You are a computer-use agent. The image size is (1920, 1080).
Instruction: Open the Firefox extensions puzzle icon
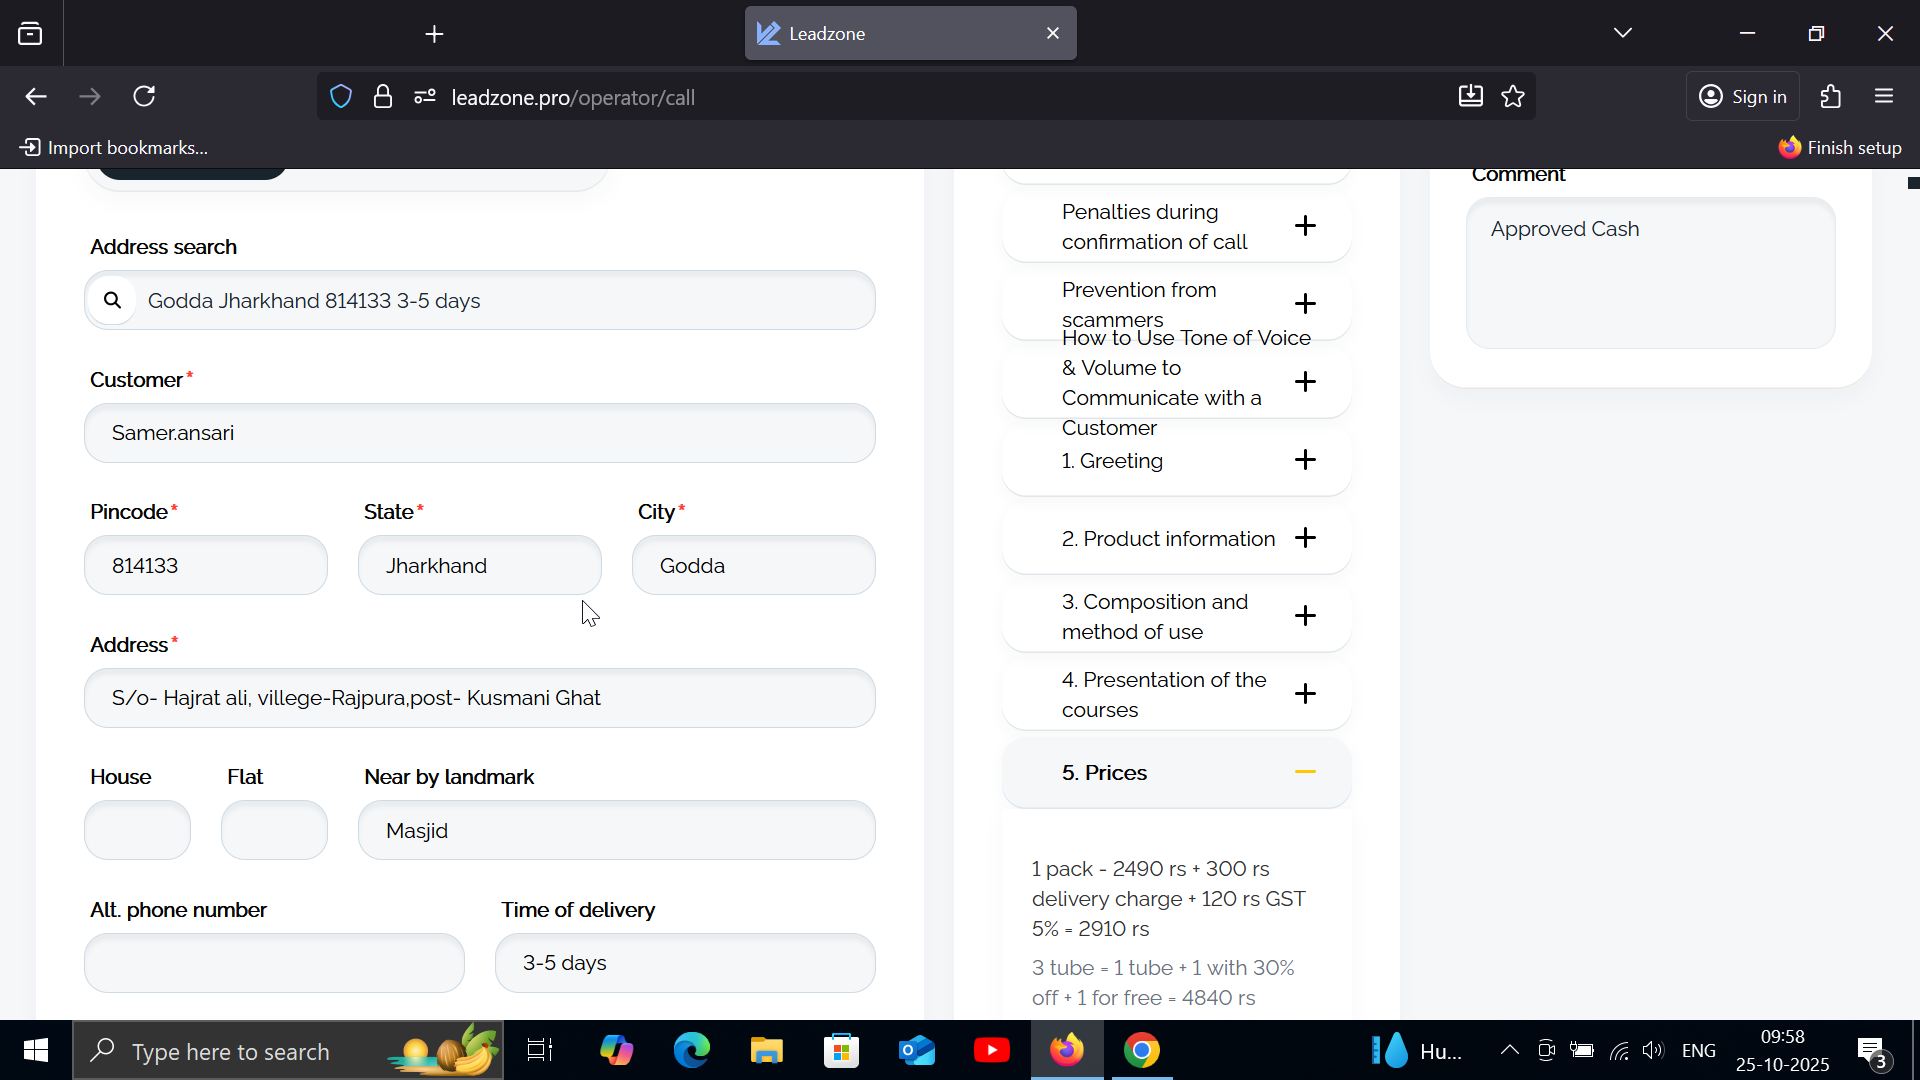[1831, 97]
